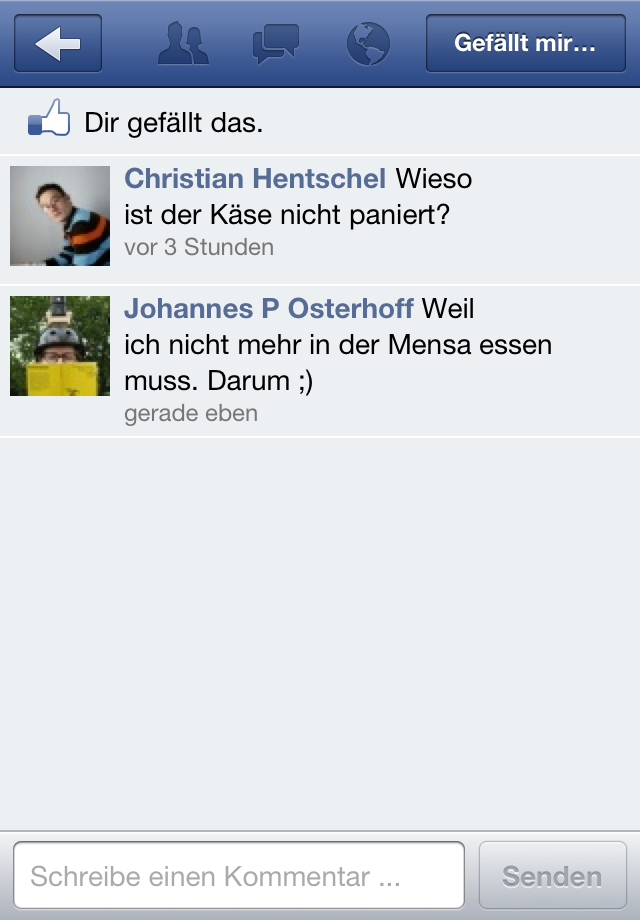Tap the word 'Wieso' in Christian's comment
640x920 pixels.
[x=434, y=178]
